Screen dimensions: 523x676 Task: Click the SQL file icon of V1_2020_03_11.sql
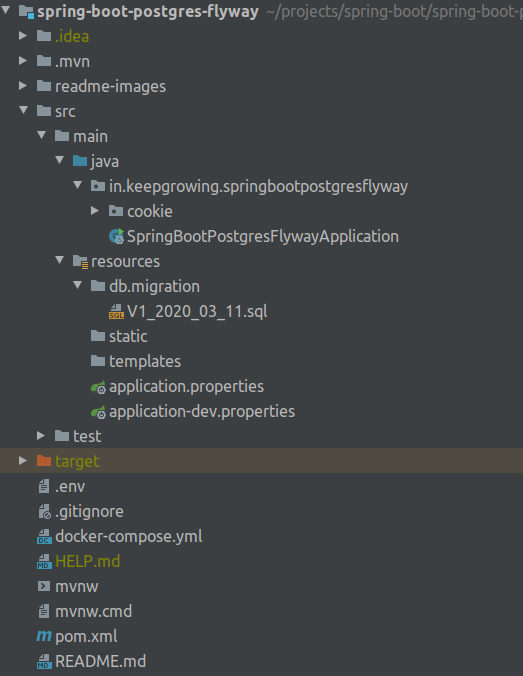tap(116, 311)
